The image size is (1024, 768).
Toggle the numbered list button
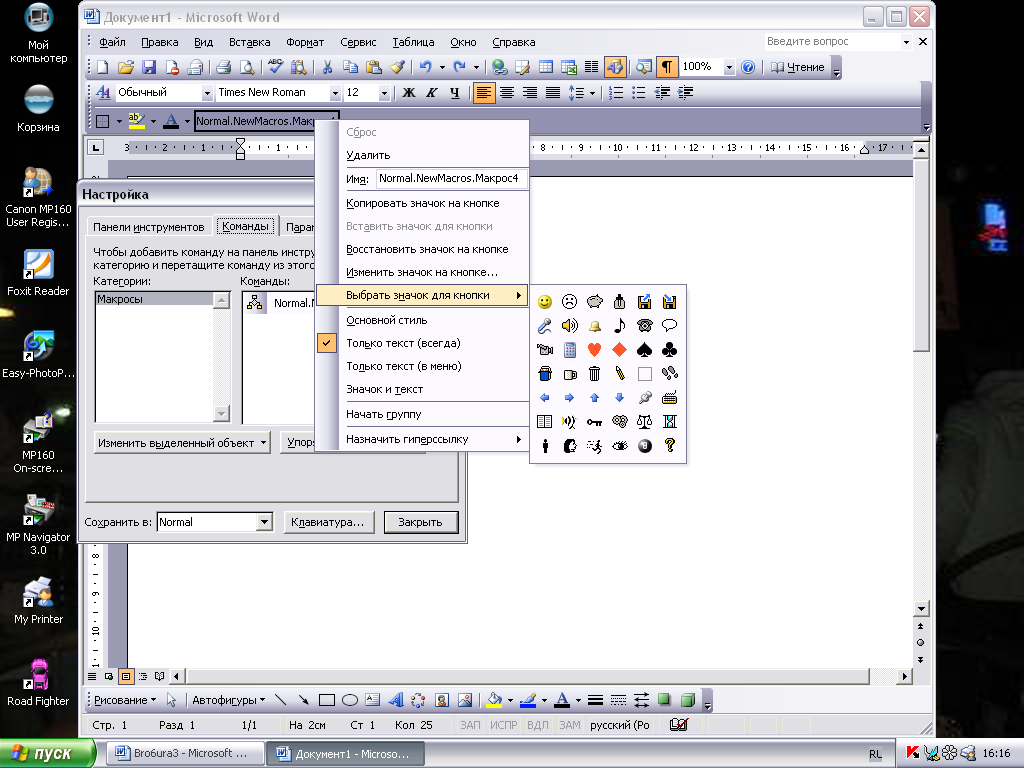coord(615,93)
